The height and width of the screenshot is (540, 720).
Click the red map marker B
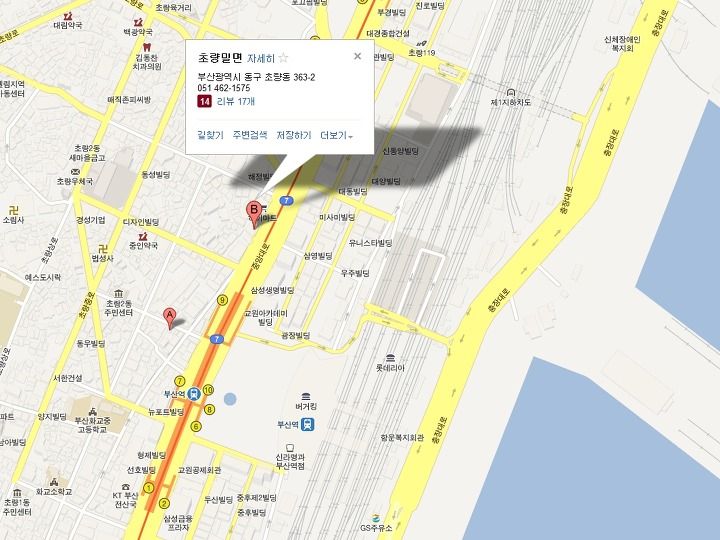click(253, 214)
